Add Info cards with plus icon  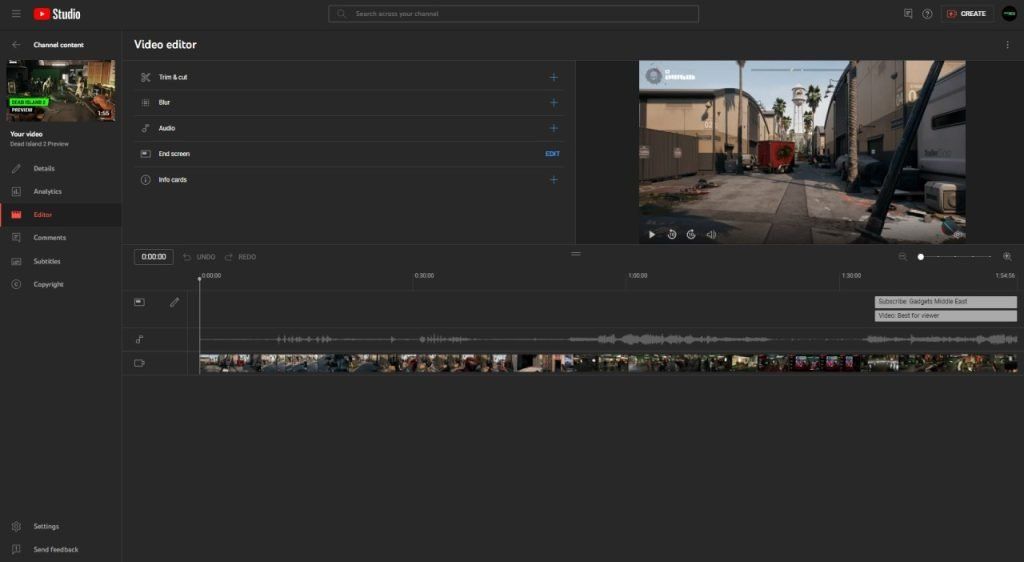[x=553, y=180]
